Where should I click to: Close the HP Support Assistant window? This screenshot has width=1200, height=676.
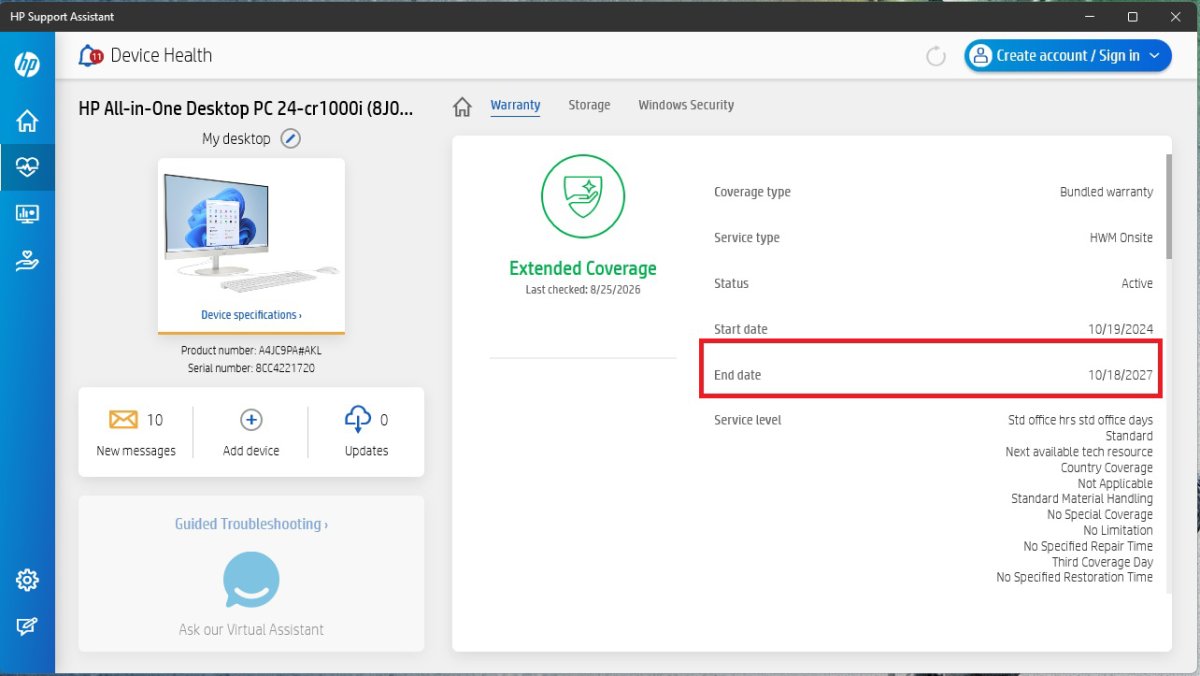pos(1177,17)
